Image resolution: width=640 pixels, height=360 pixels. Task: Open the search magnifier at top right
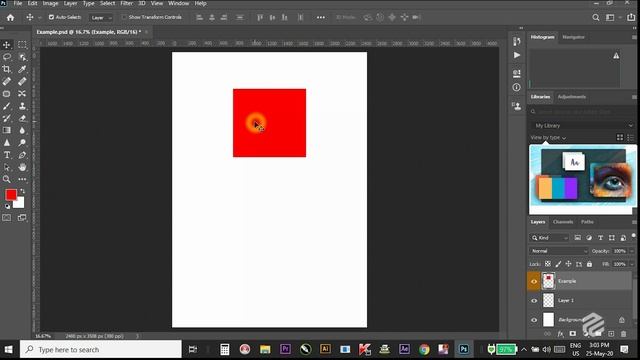tap(596, 17)
